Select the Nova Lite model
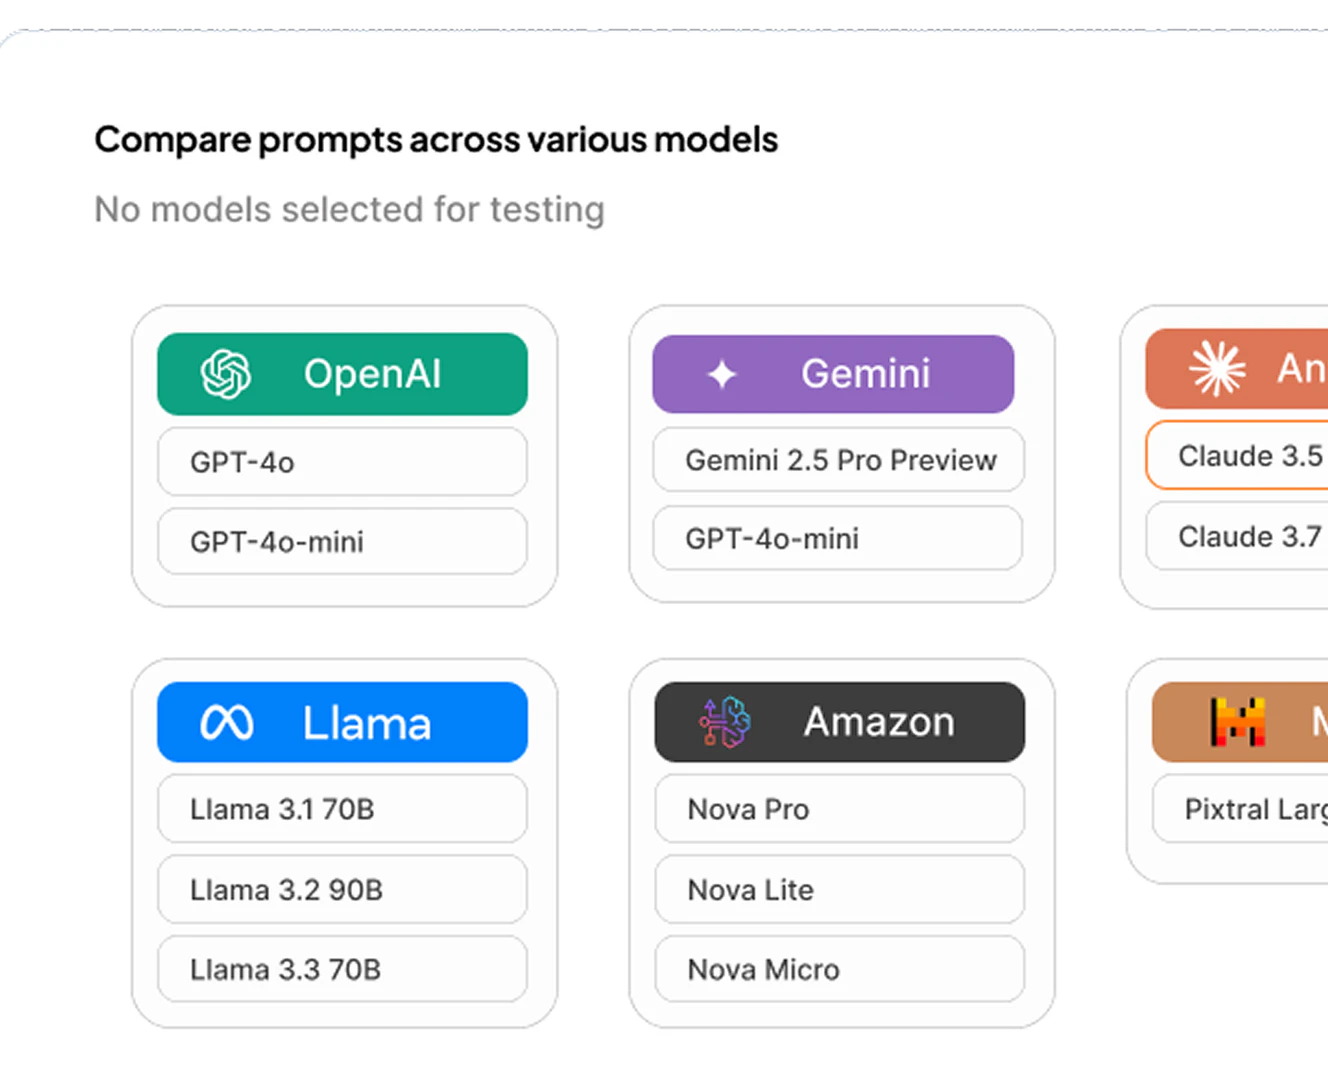This screenshot has height=1080, width=1328. (839, 889)
